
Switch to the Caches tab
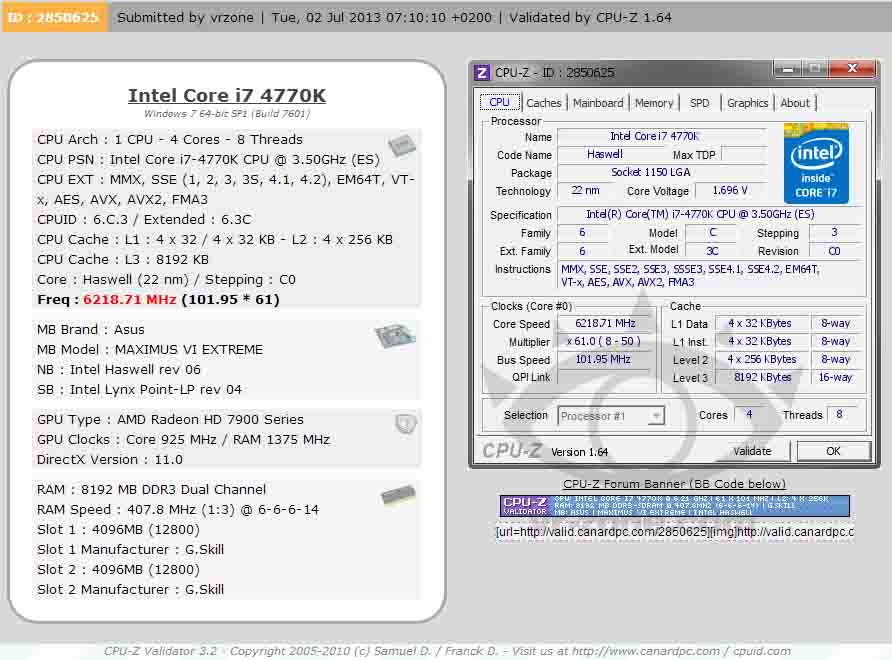click(x=544, y=103)
